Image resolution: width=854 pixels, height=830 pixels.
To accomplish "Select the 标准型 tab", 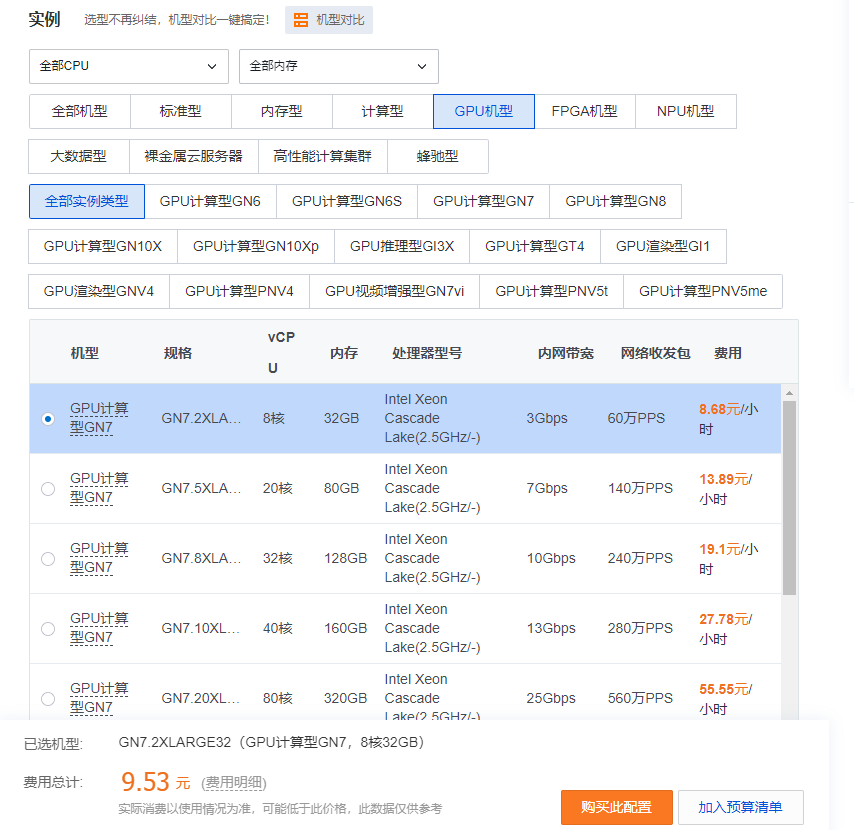I will [x=181, y=112].
